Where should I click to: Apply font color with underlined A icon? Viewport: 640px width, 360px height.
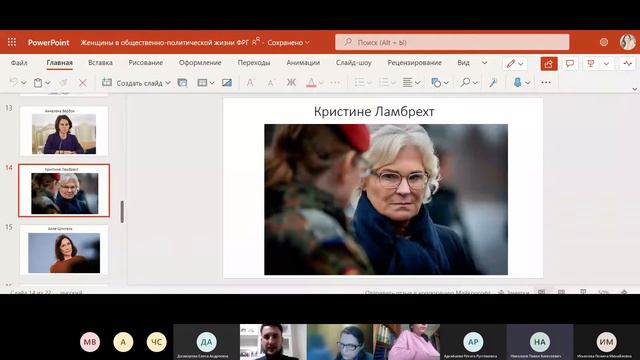(x=311, y=83)
